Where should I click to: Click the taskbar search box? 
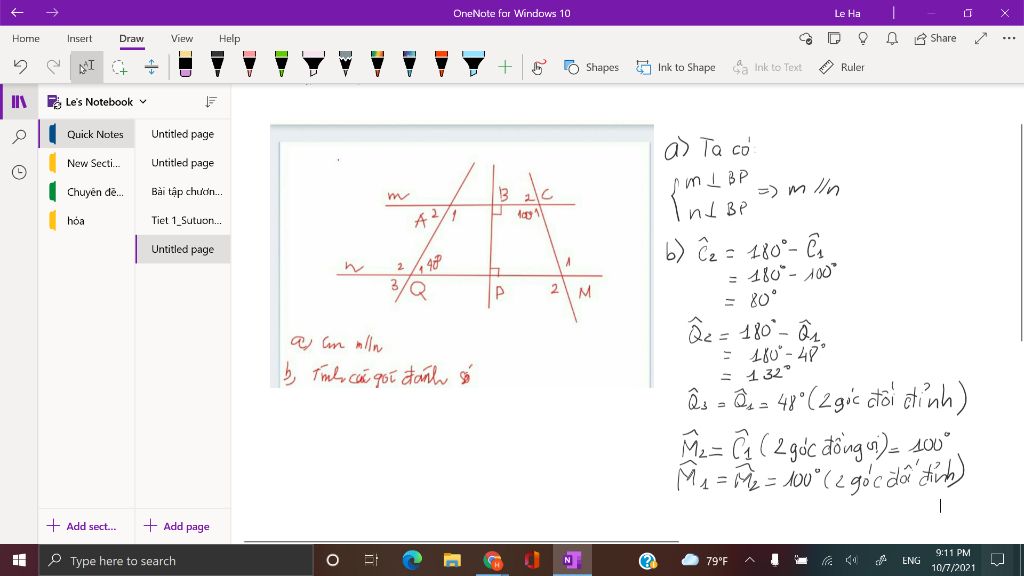(176, 560)
